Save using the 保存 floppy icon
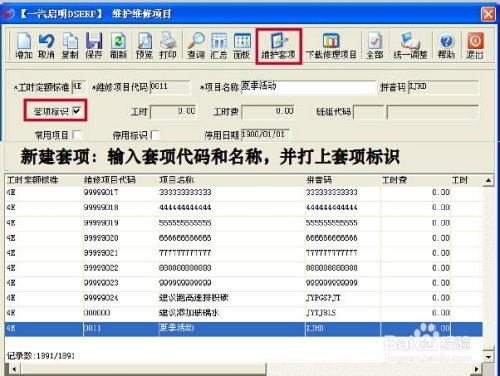 coord(94,46)
